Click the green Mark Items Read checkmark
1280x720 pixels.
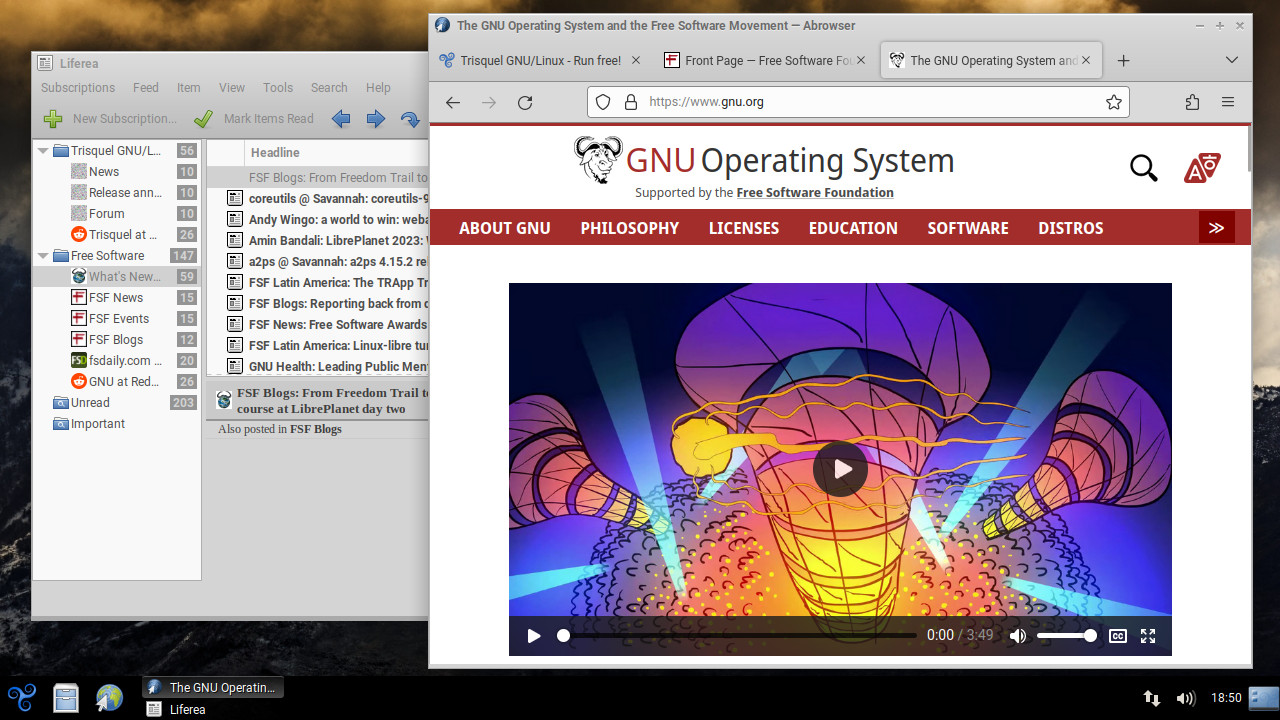tap(203, 119)
